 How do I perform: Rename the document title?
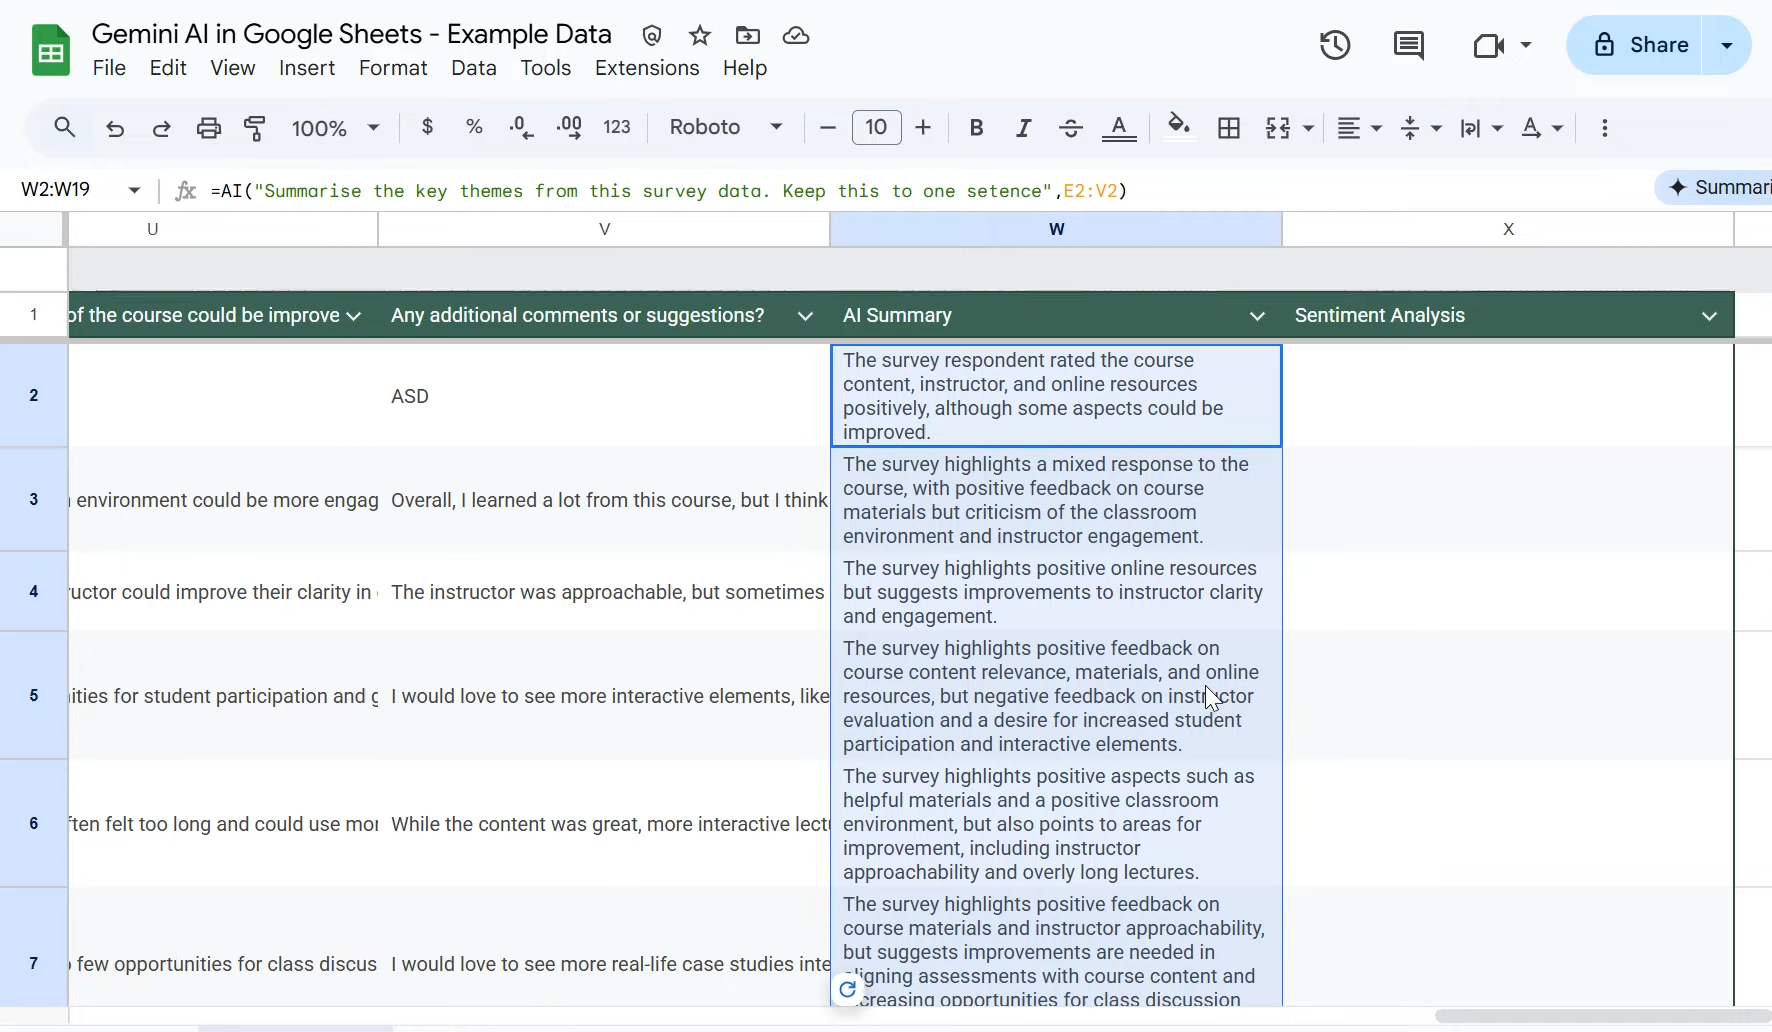[x=352, y=34]
